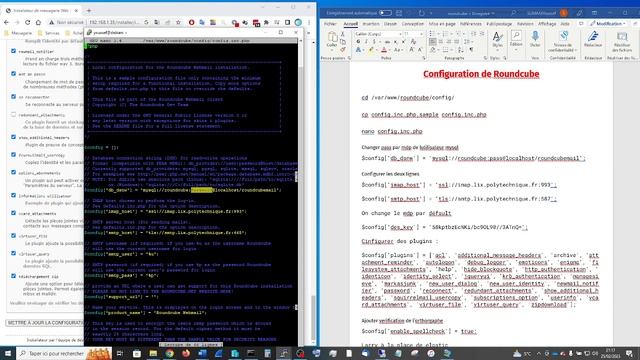Open the Messagerie bookmark folder in Chrome
Viewport: 640px width, 360px height.
click(x=18, y=33)
